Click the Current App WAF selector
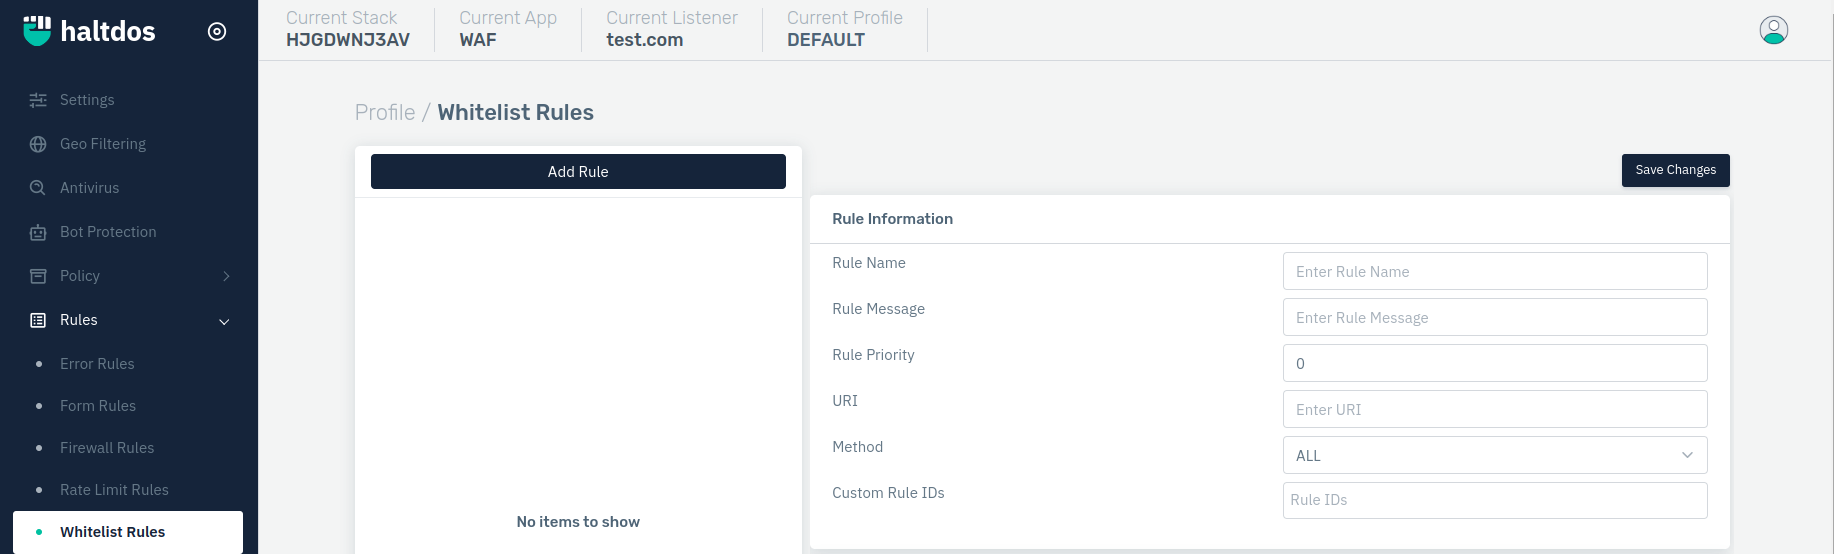Image resolution: width=1834 pixels, height=554 pixels. [x=508, y=29]
